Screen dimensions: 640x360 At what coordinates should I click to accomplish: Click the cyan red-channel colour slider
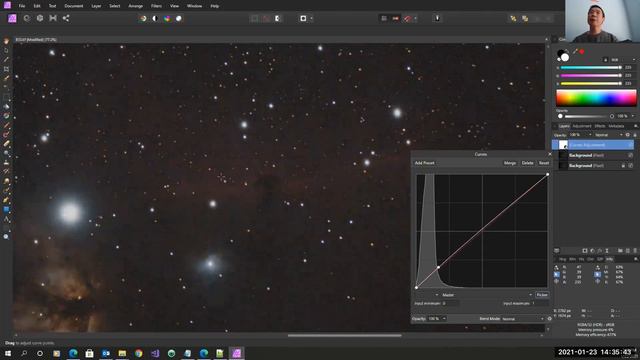click(x=591, y=68)
